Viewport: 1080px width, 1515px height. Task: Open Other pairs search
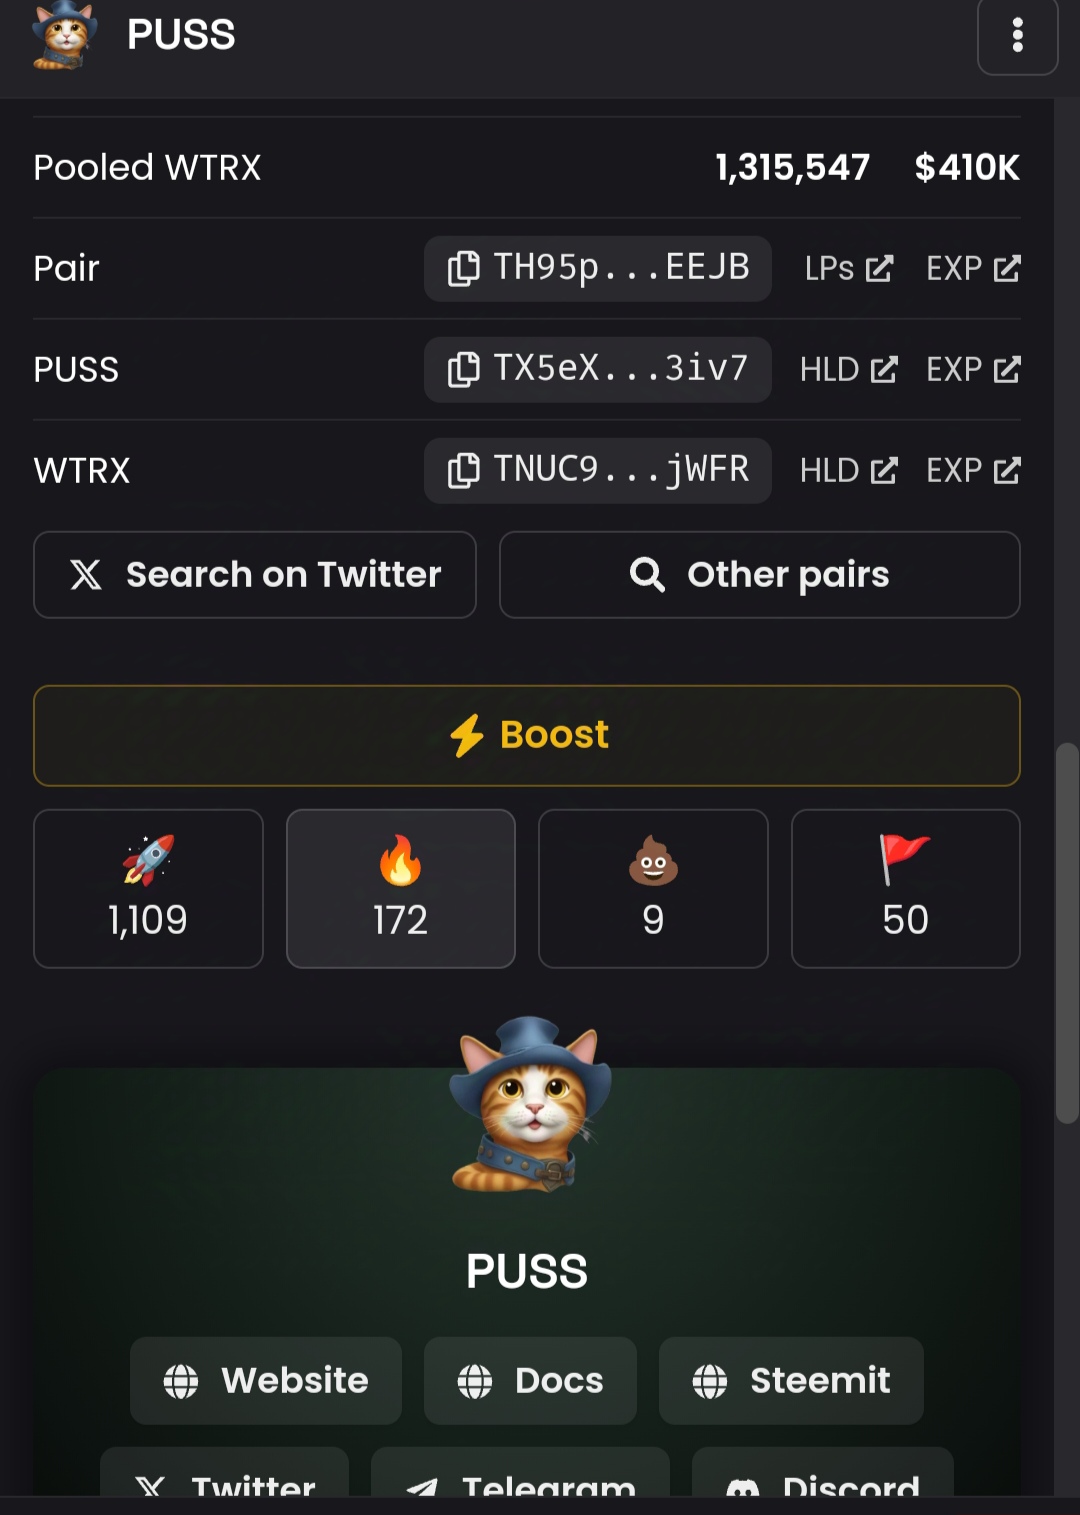[x=760, y=575]
